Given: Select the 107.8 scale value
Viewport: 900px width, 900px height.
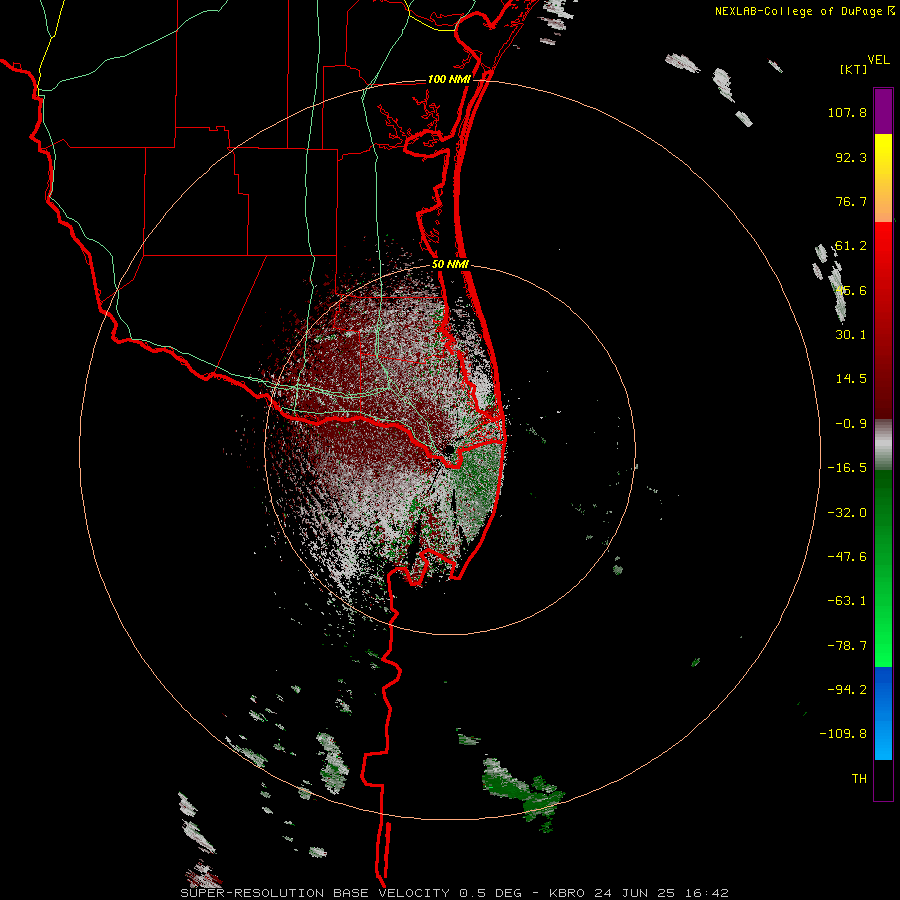Looking at the screenshot, I should pos(847,112).
